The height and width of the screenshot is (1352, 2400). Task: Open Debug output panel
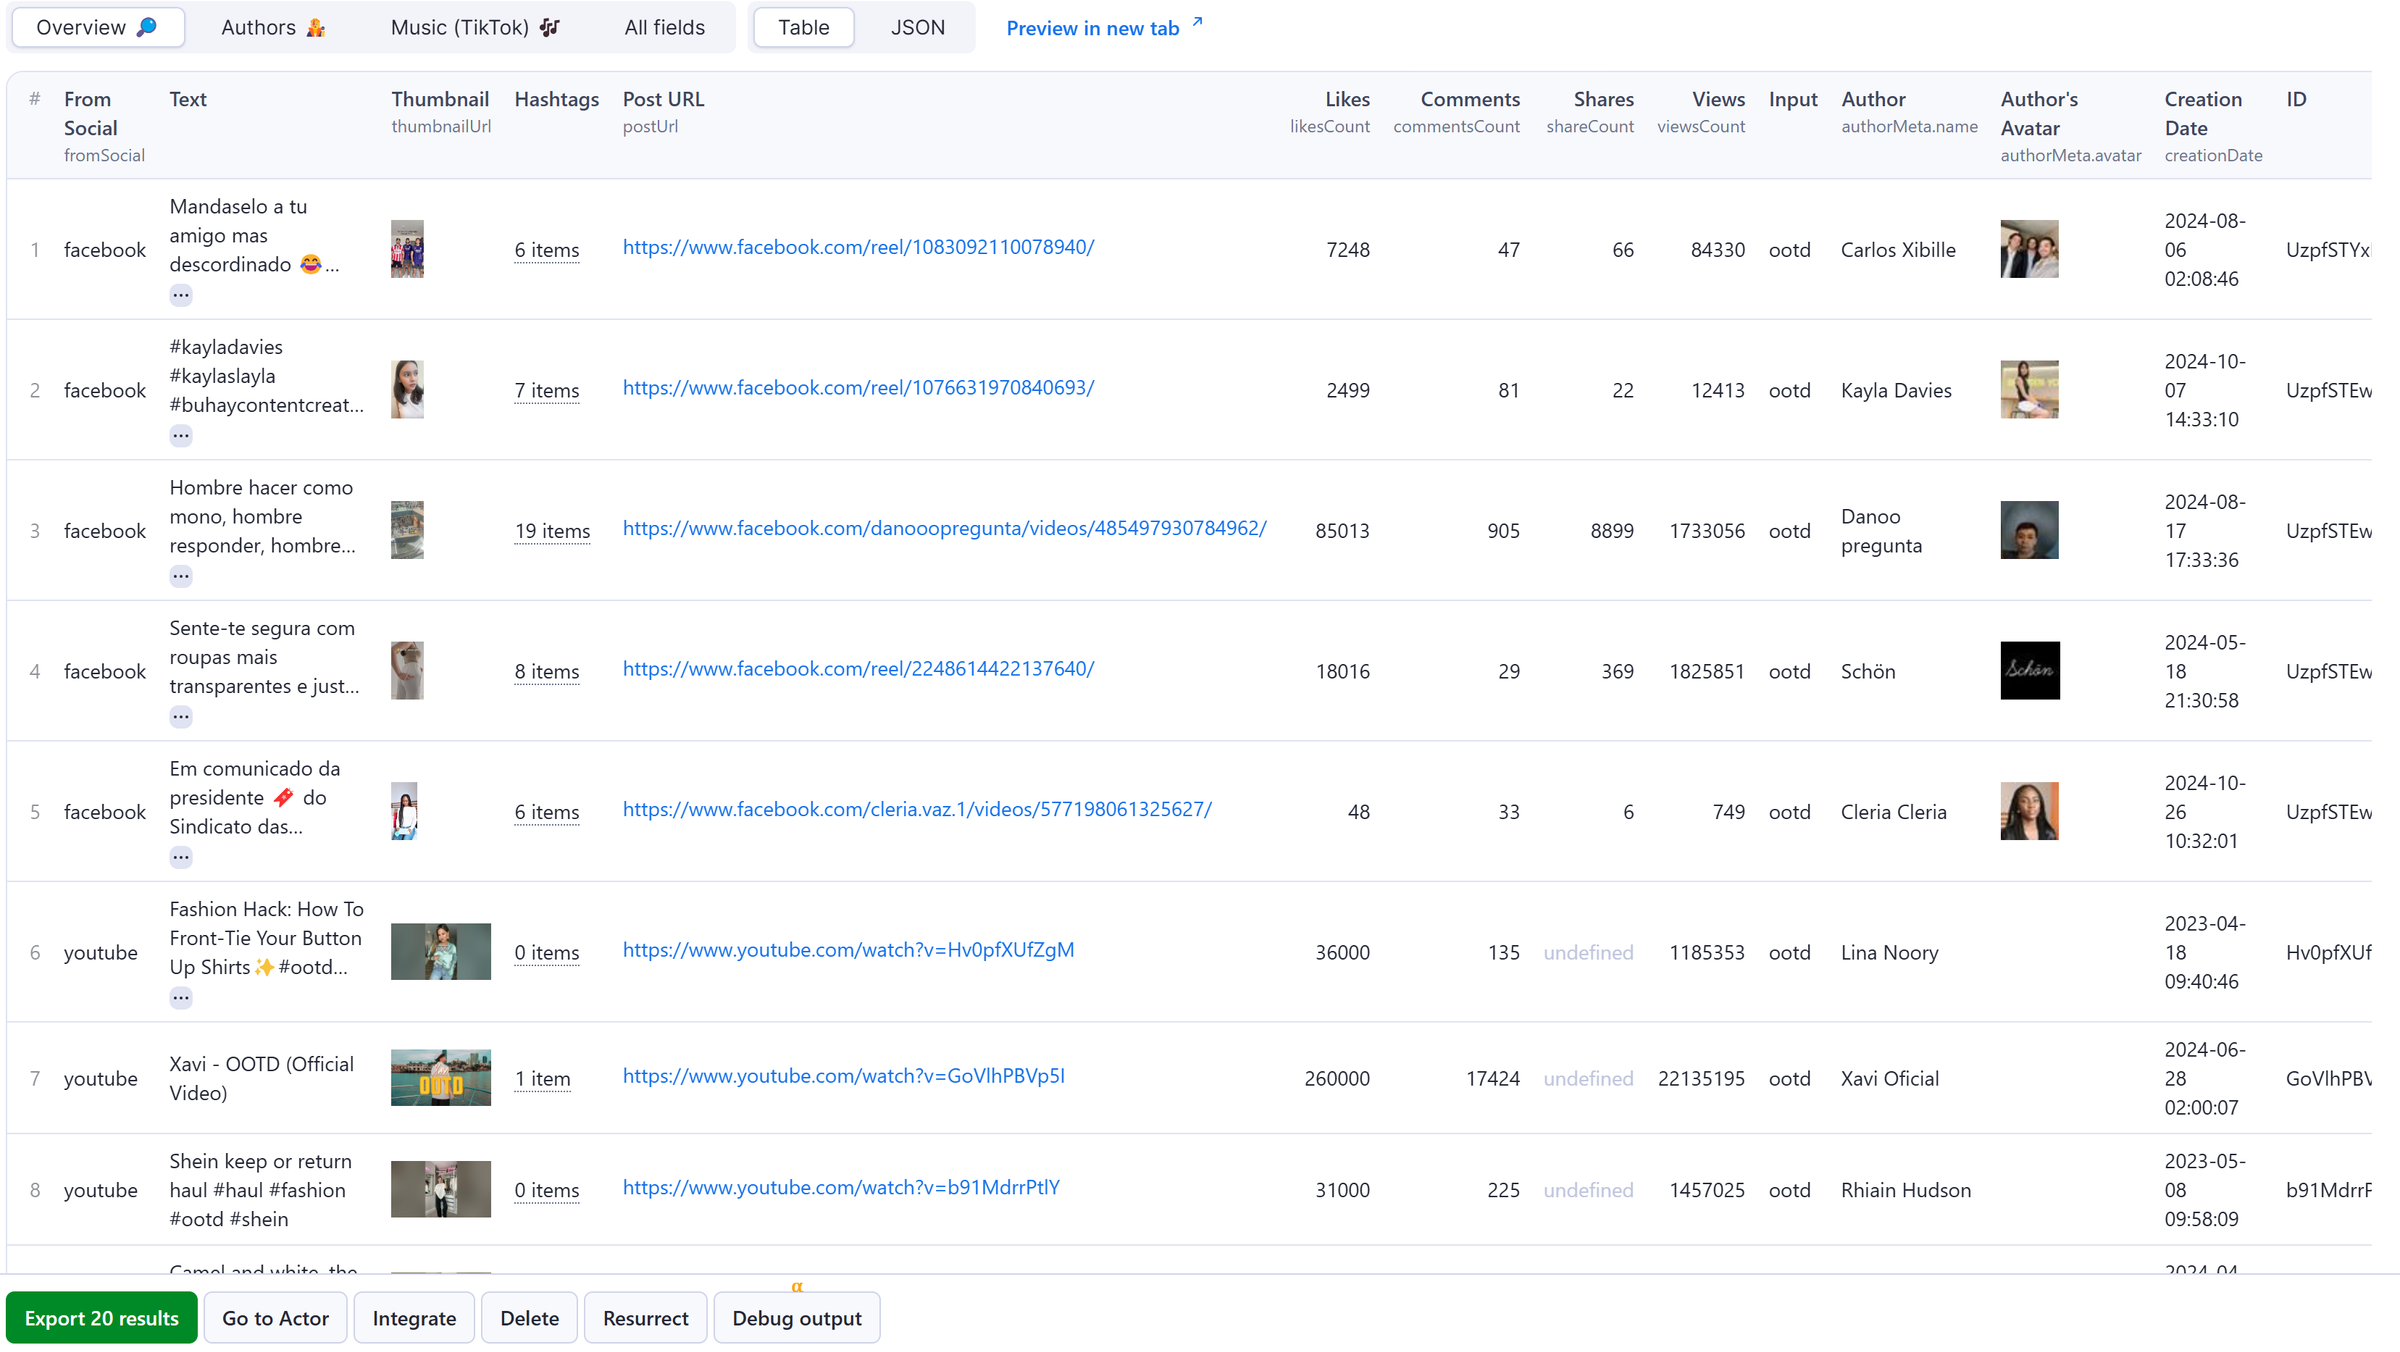[x=796, y=1318]
